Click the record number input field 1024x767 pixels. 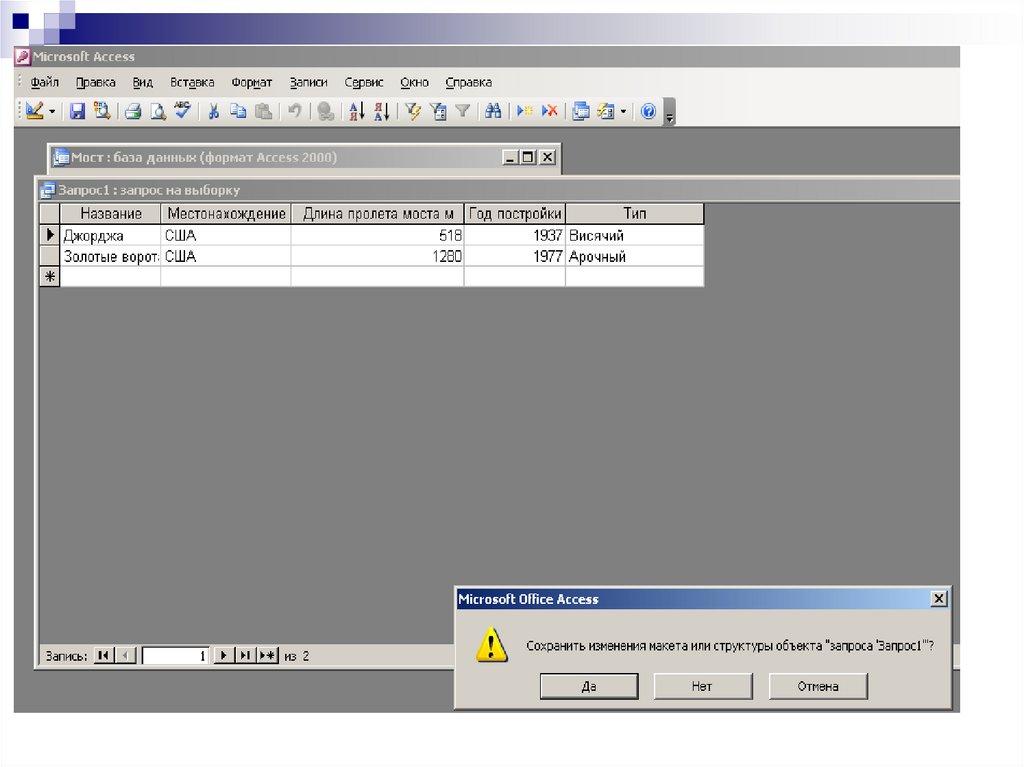pos(175,656)
